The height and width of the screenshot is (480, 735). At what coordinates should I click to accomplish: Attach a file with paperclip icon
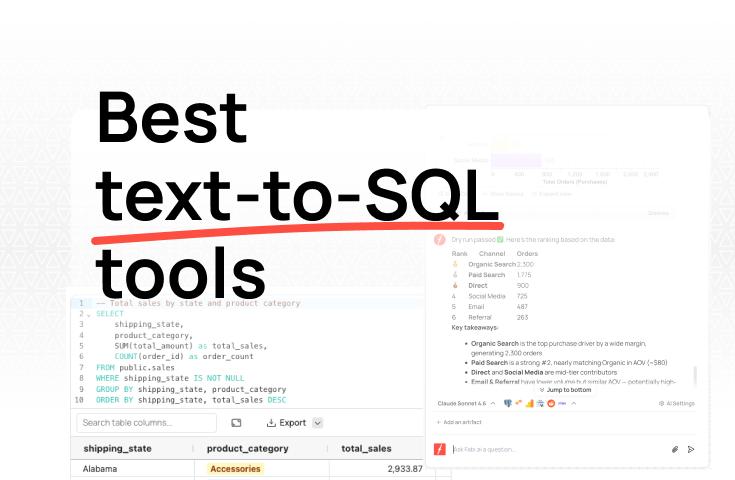pos(675,449)
